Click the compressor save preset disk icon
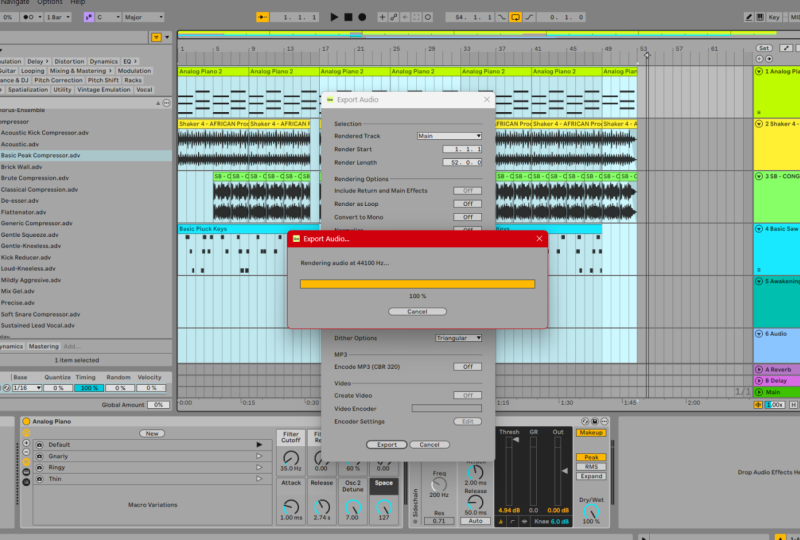The image size is (800, 540). (x=595, y=421)
